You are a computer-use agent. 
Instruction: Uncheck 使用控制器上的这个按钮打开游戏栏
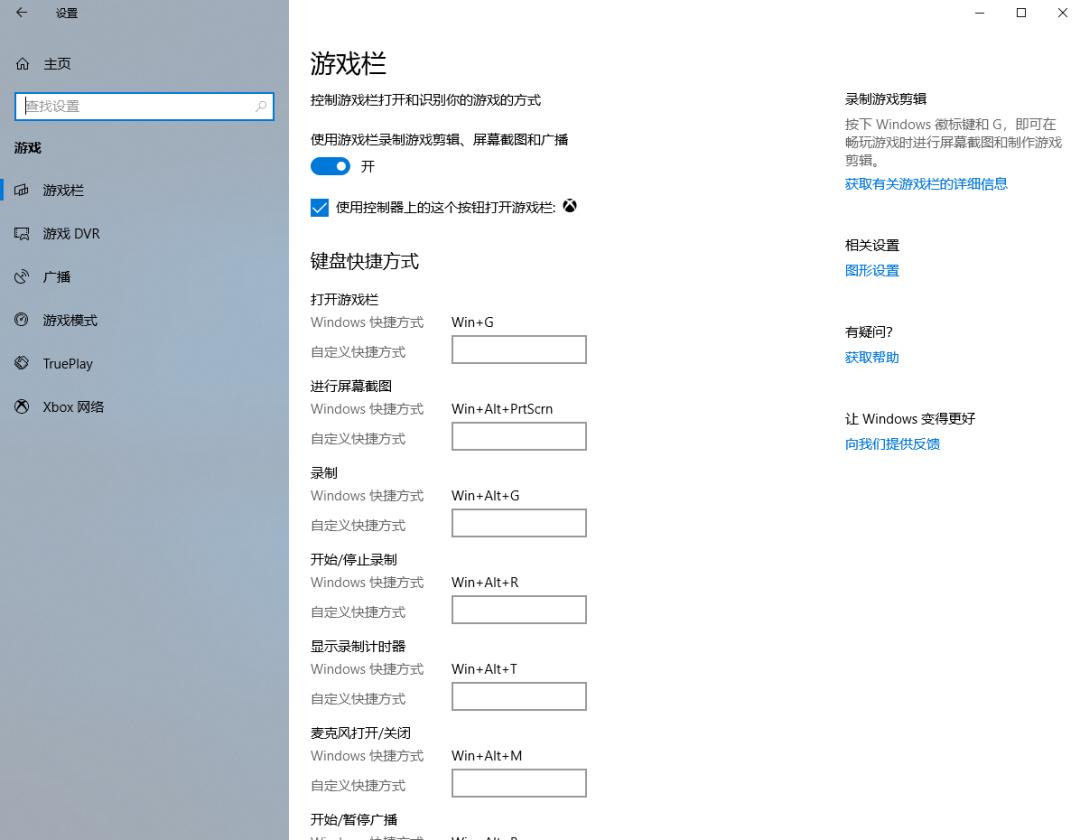point(320,207)
